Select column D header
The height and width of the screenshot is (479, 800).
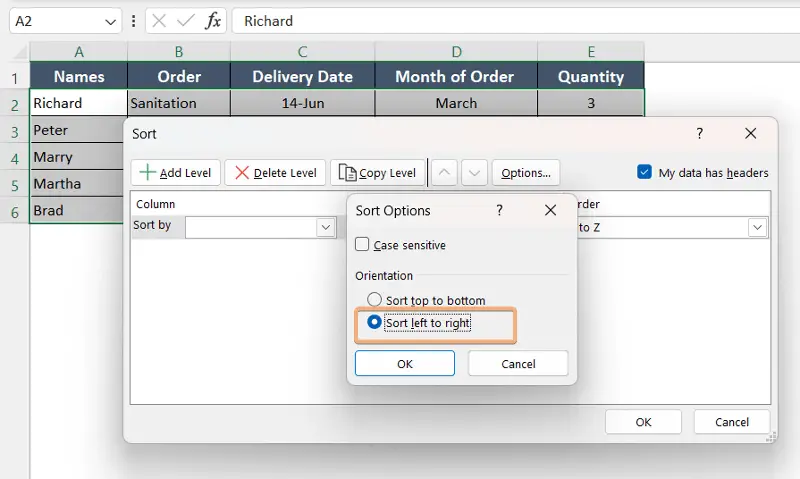[456, 52]
